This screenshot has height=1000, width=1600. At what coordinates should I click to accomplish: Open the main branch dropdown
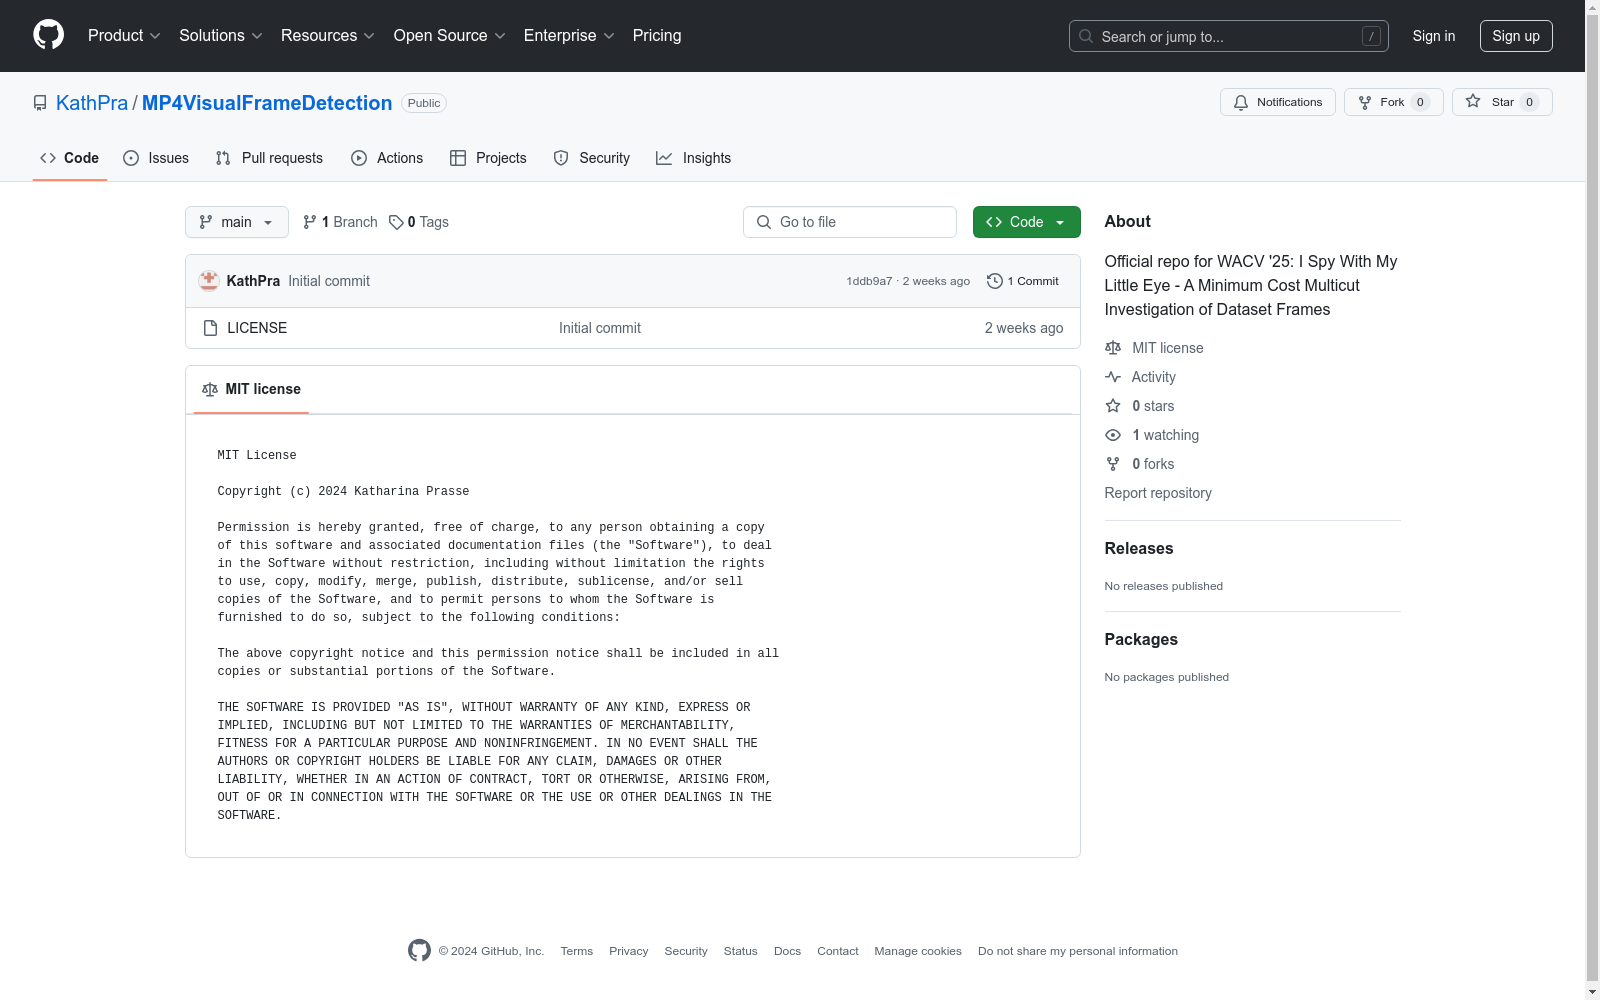tap(237, 222)
